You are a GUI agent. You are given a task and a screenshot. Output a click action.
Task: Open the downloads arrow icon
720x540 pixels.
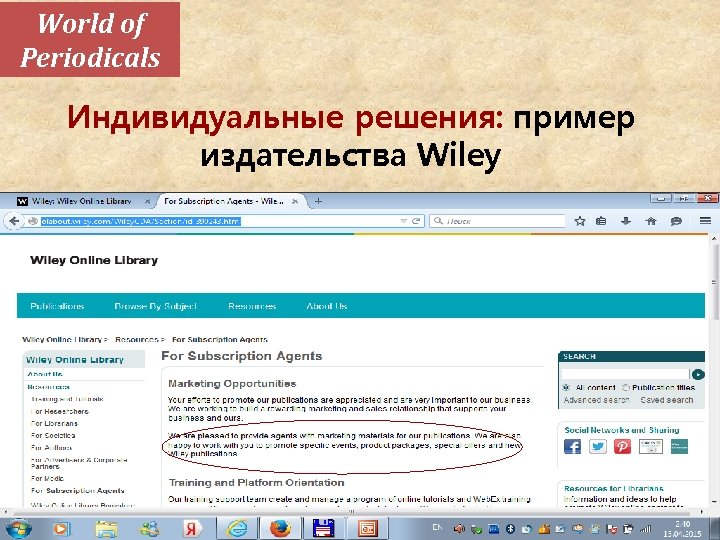point(625,221)
